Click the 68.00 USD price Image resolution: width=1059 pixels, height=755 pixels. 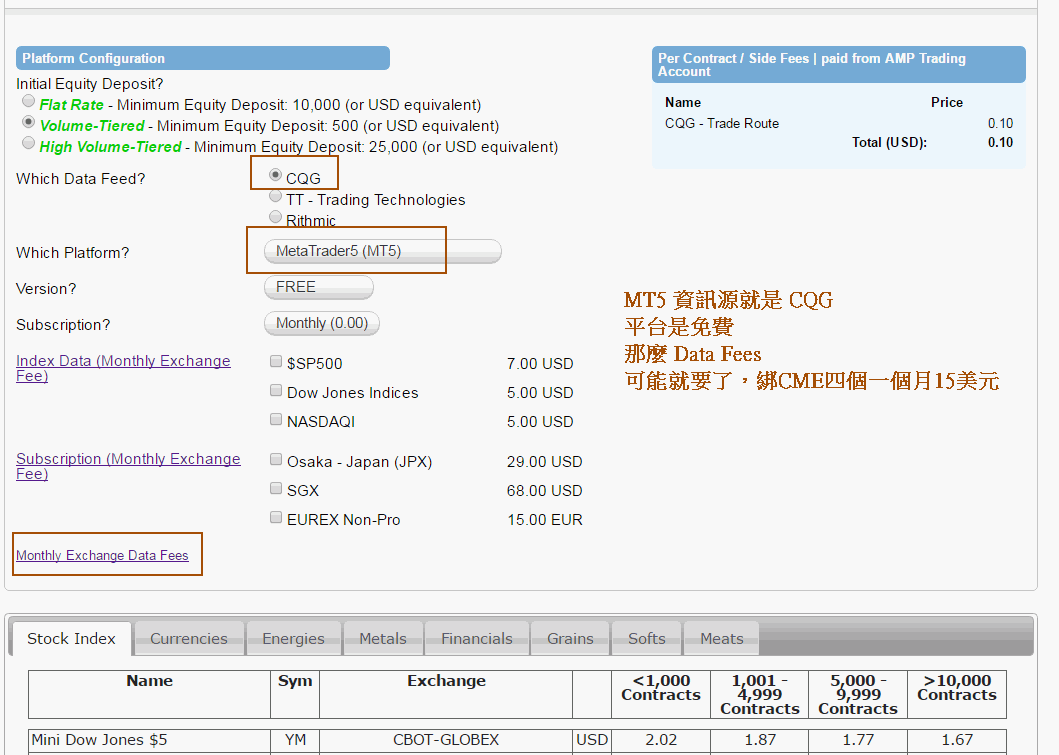click(544, 491)
